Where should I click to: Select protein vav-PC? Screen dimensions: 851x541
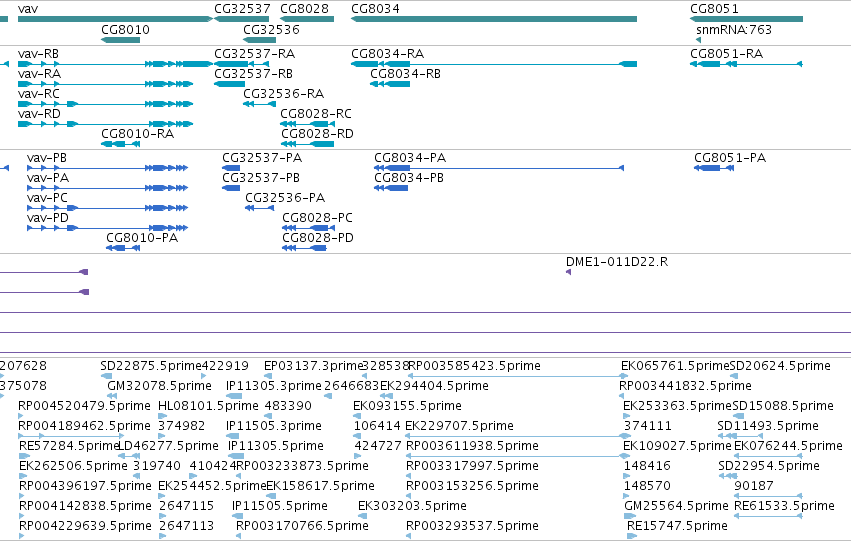[48, 198]
